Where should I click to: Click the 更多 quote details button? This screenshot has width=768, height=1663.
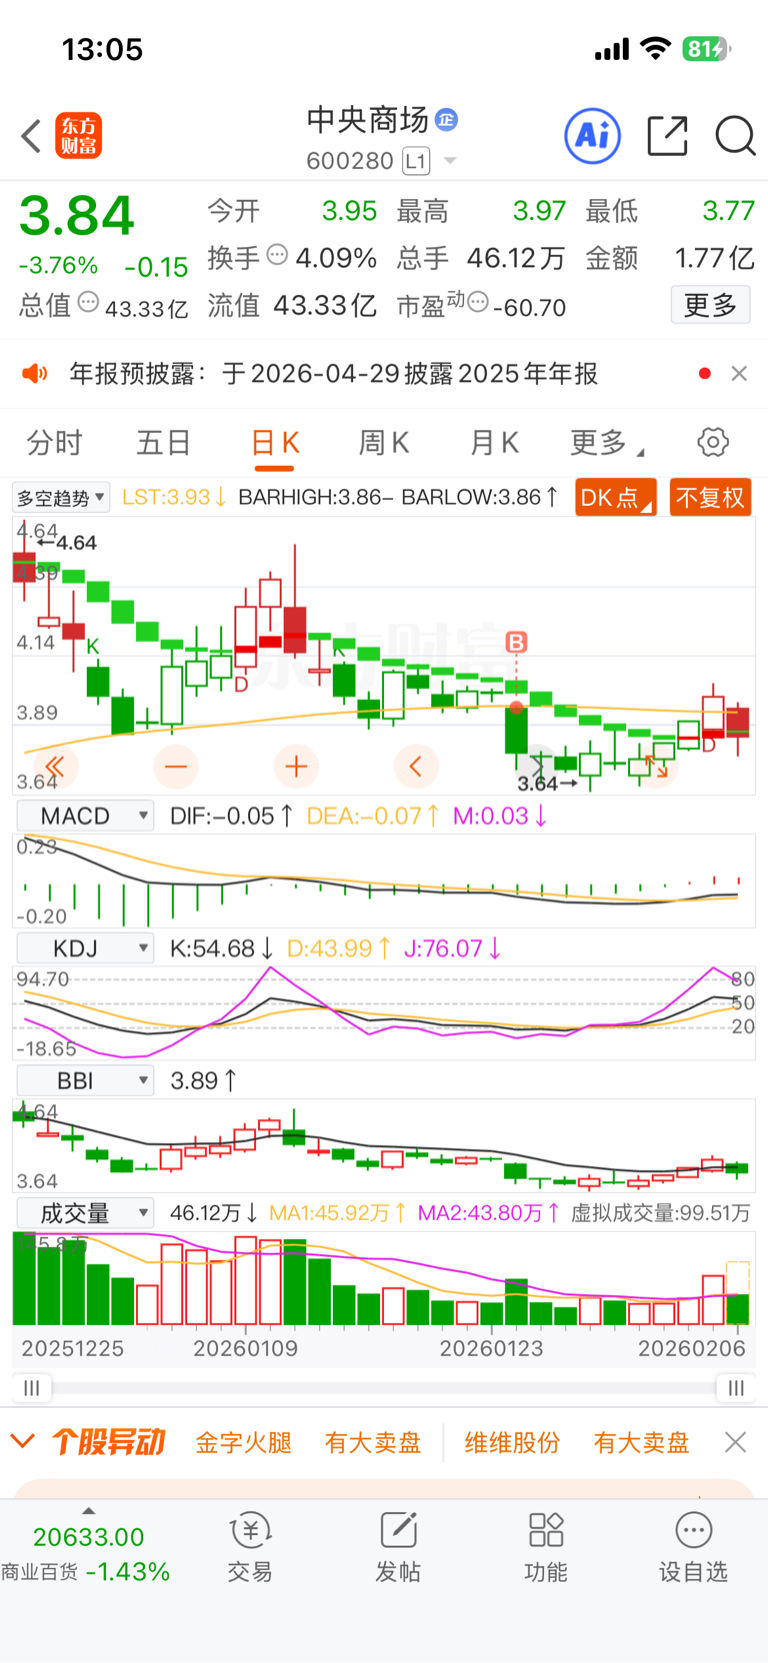[710, 305]
